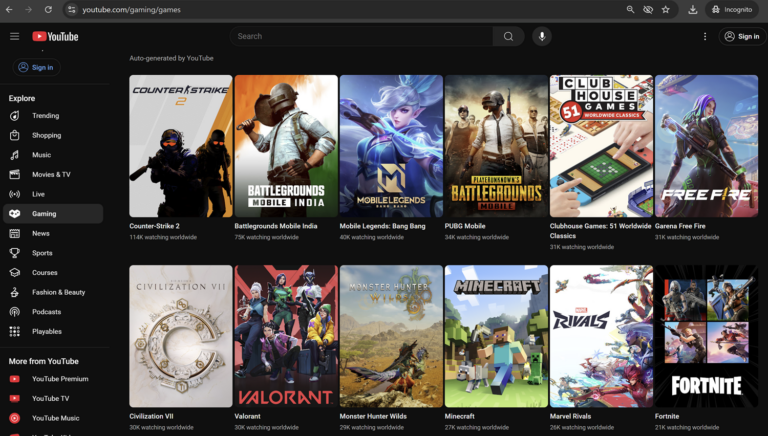Screen dimensions: 768x436
Task: Click the Podcasts icon
Action: click(15, 312)
